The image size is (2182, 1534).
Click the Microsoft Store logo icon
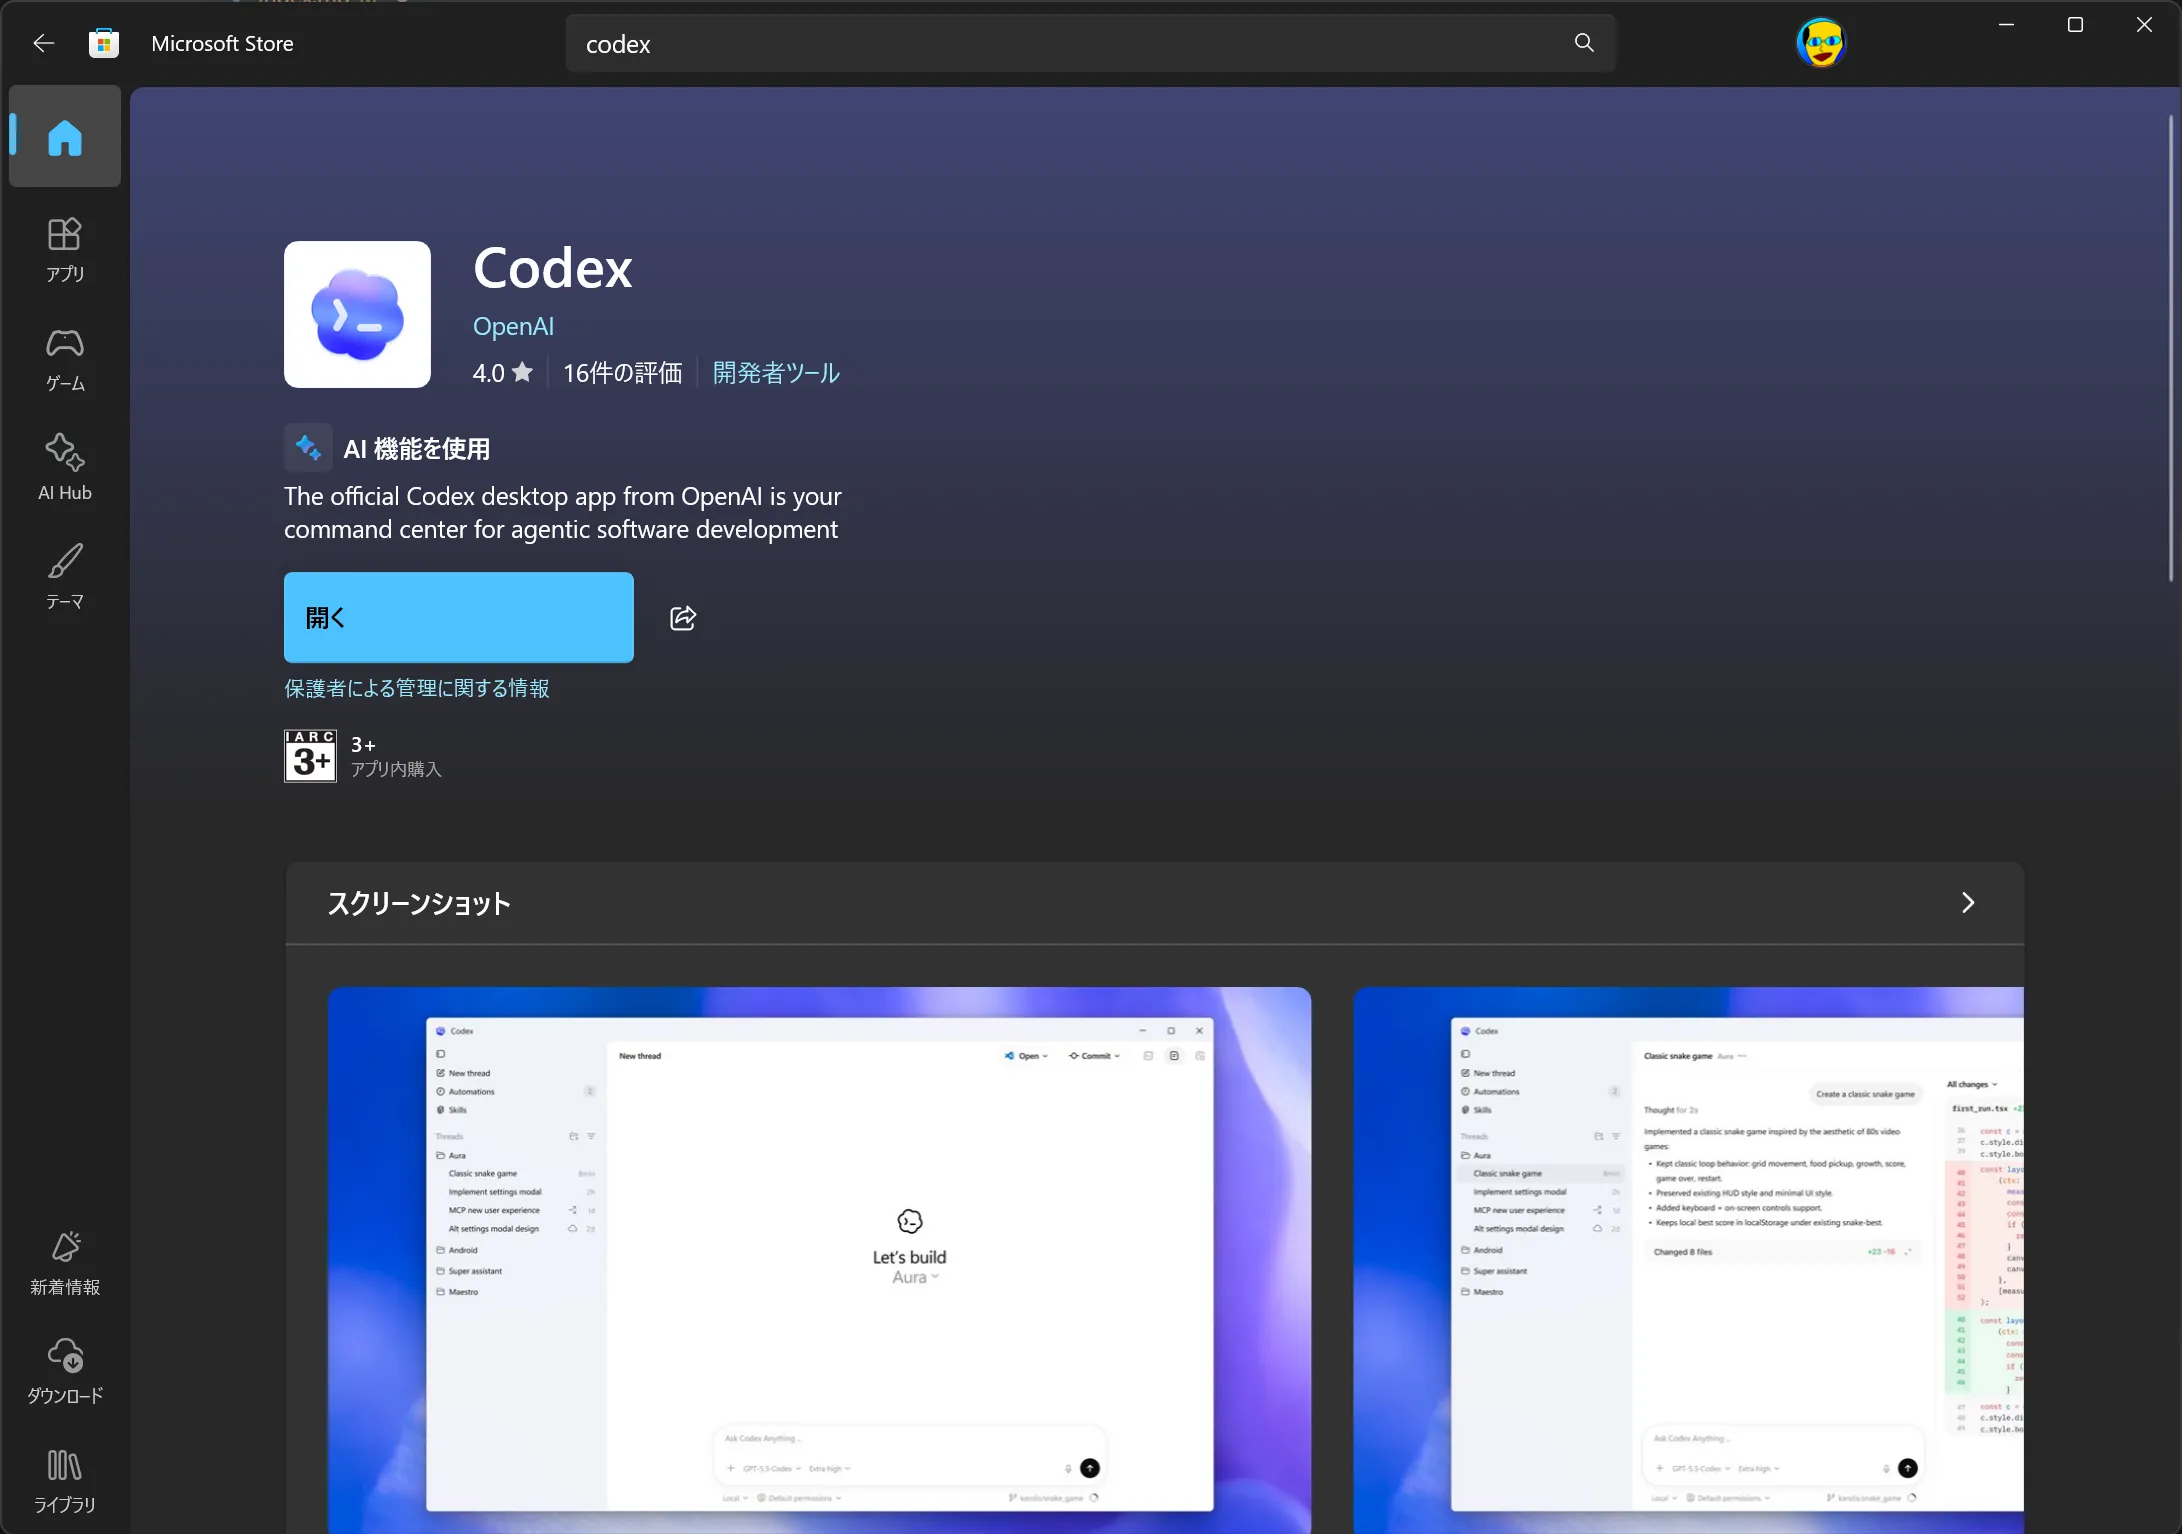click(x=104, y=43)
